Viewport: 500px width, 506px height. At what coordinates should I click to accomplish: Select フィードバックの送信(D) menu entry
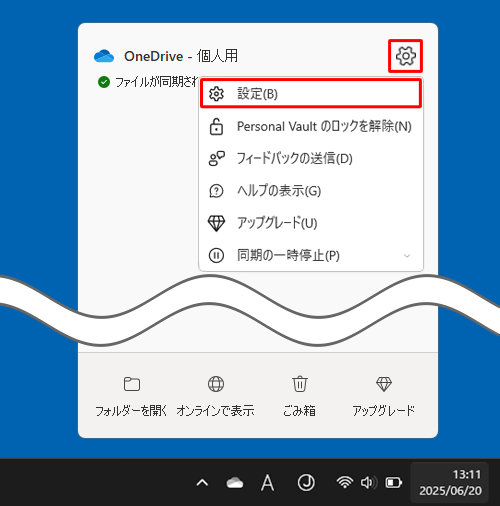311,158
